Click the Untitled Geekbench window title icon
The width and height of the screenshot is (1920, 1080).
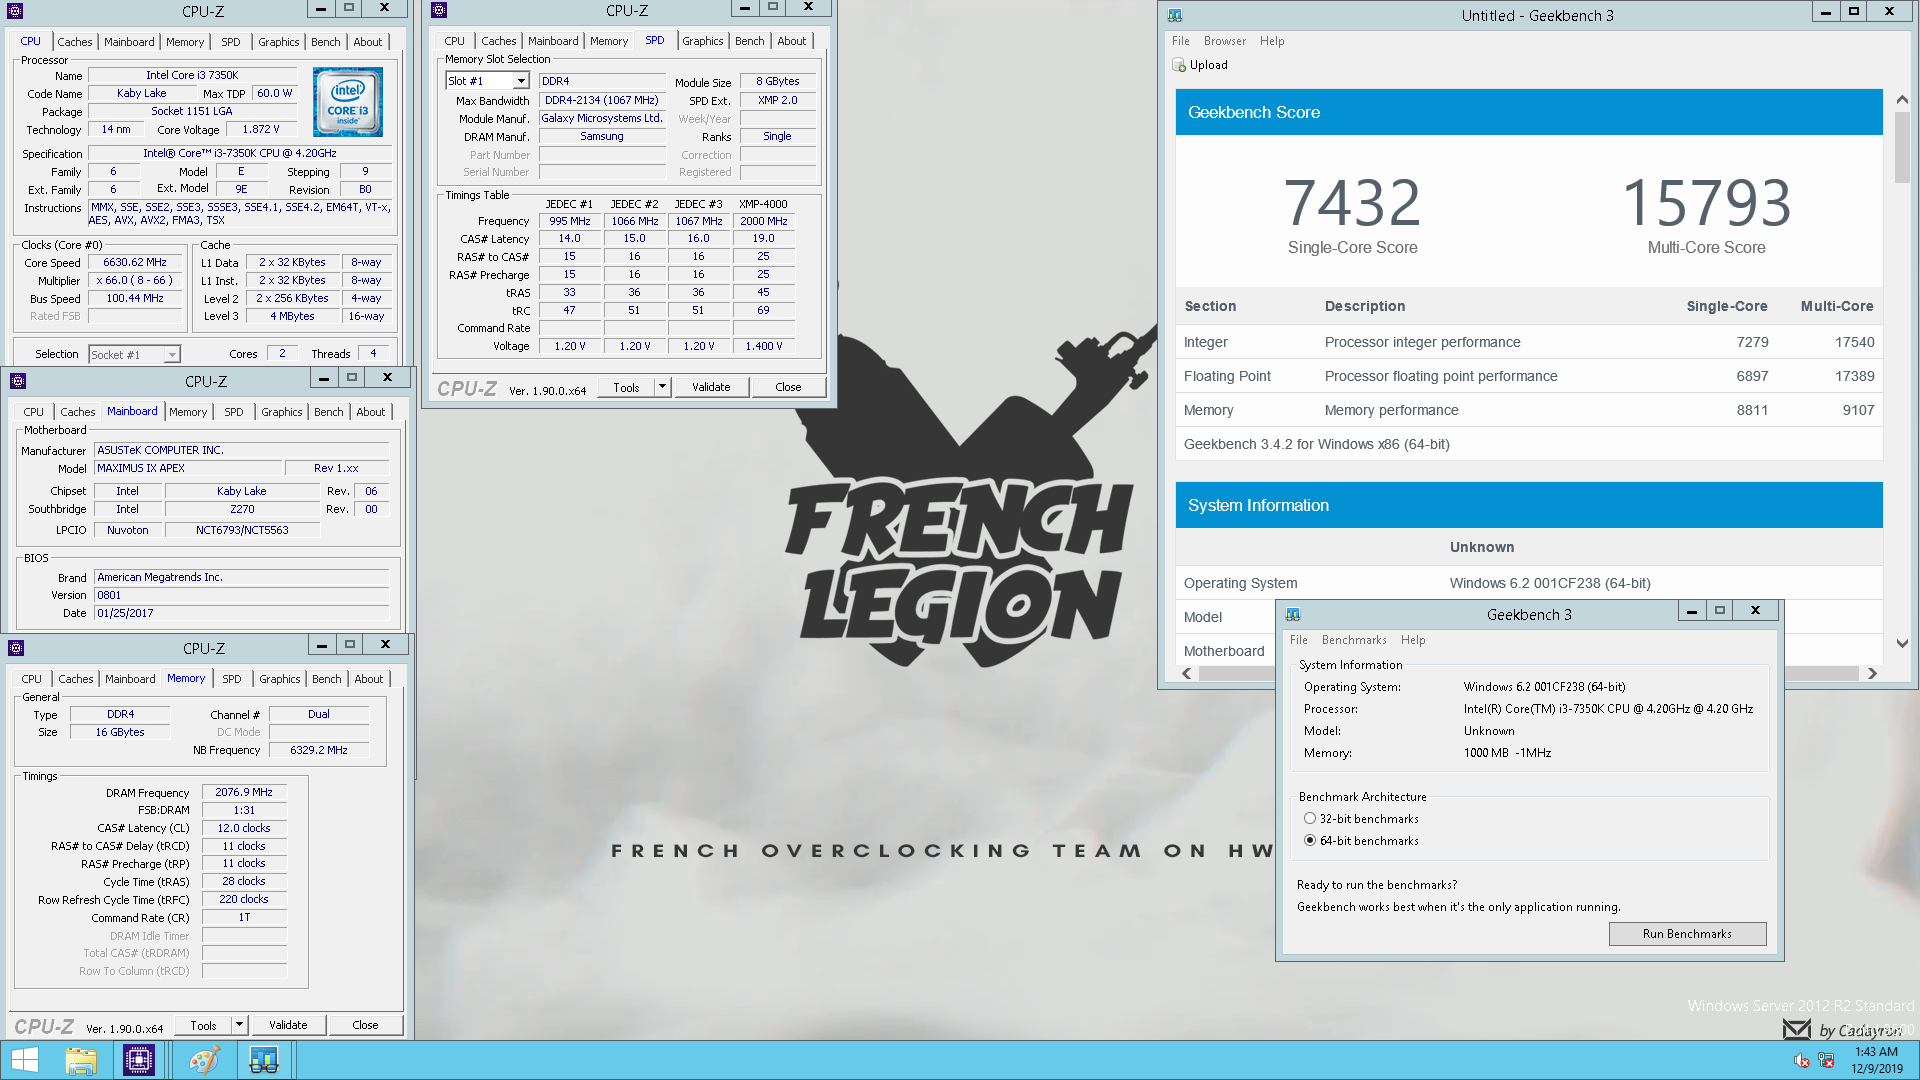pos(1175,15)
